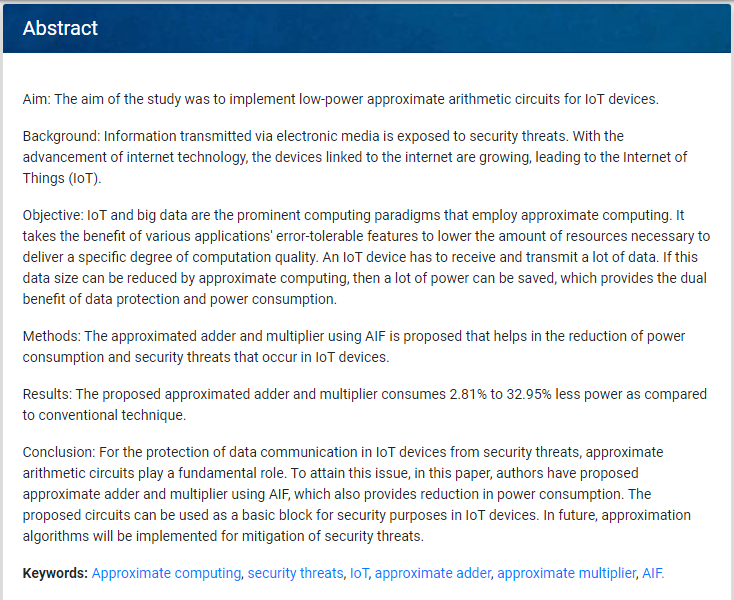Click the word Conclusion at paragraph start
The image size is (734, 600).
58,452
